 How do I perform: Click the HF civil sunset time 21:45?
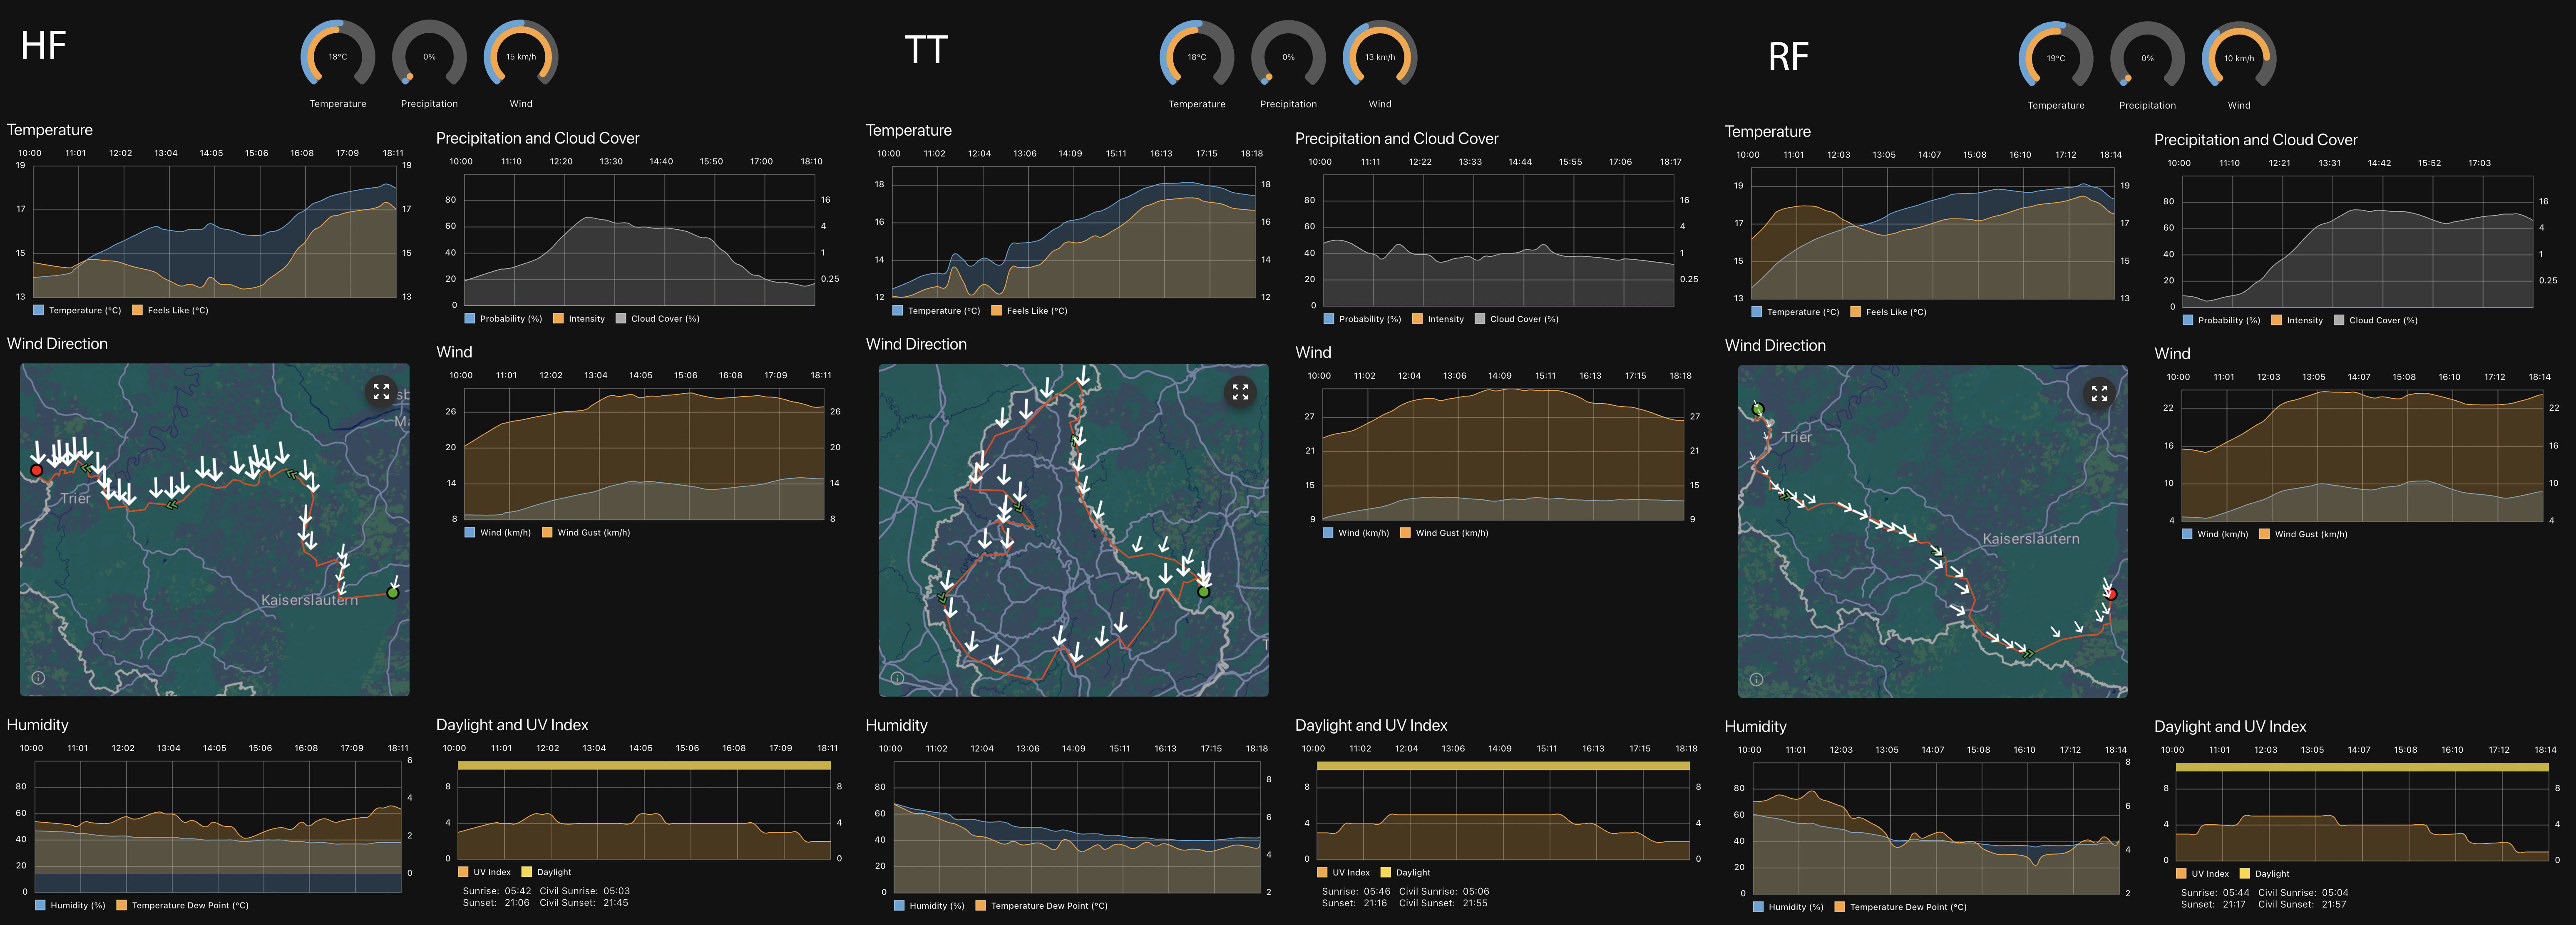[x=616, y=903]
